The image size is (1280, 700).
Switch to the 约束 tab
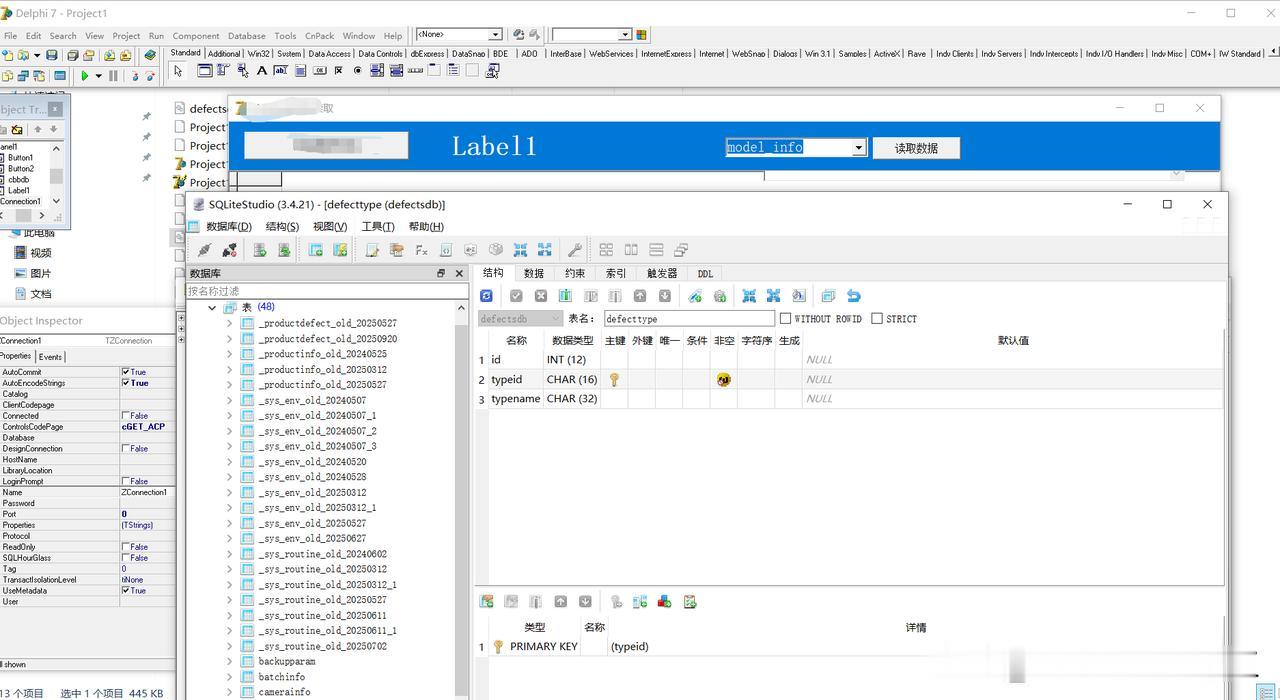click(575, 273)
